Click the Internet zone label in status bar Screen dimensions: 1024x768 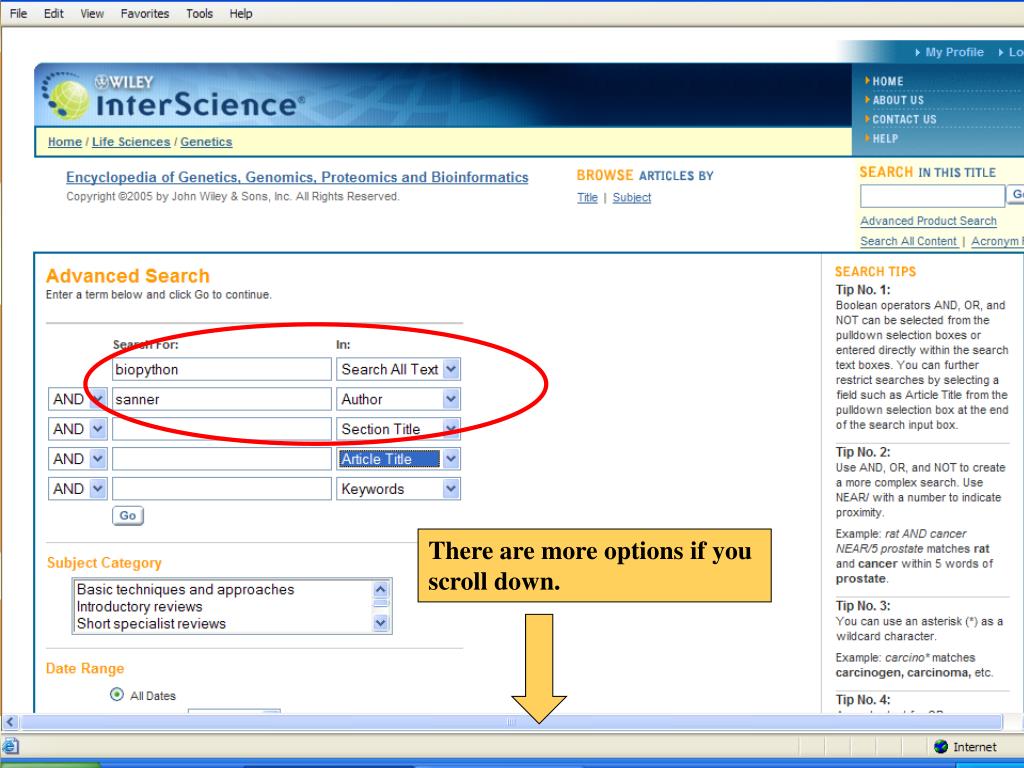click(x=974, y=747)
